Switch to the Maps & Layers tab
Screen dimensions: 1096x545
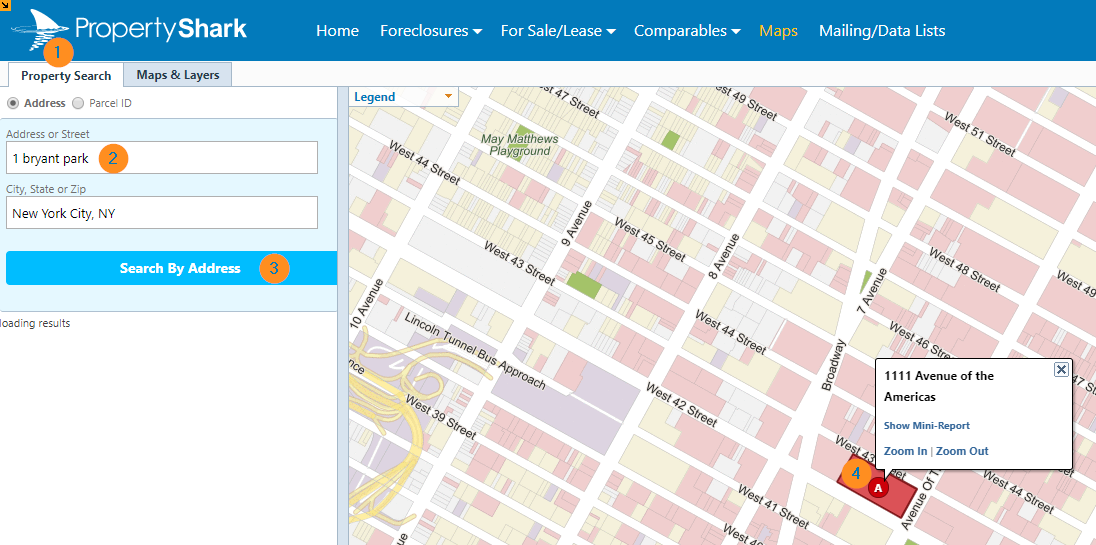pyautogui.click(x=178, y=75)
